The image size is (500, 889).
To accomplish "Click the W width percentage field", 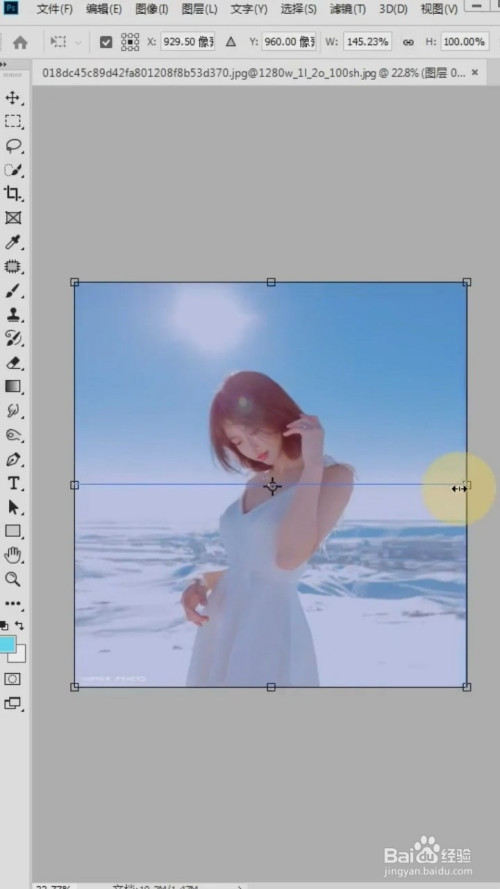I will (367, 42).
